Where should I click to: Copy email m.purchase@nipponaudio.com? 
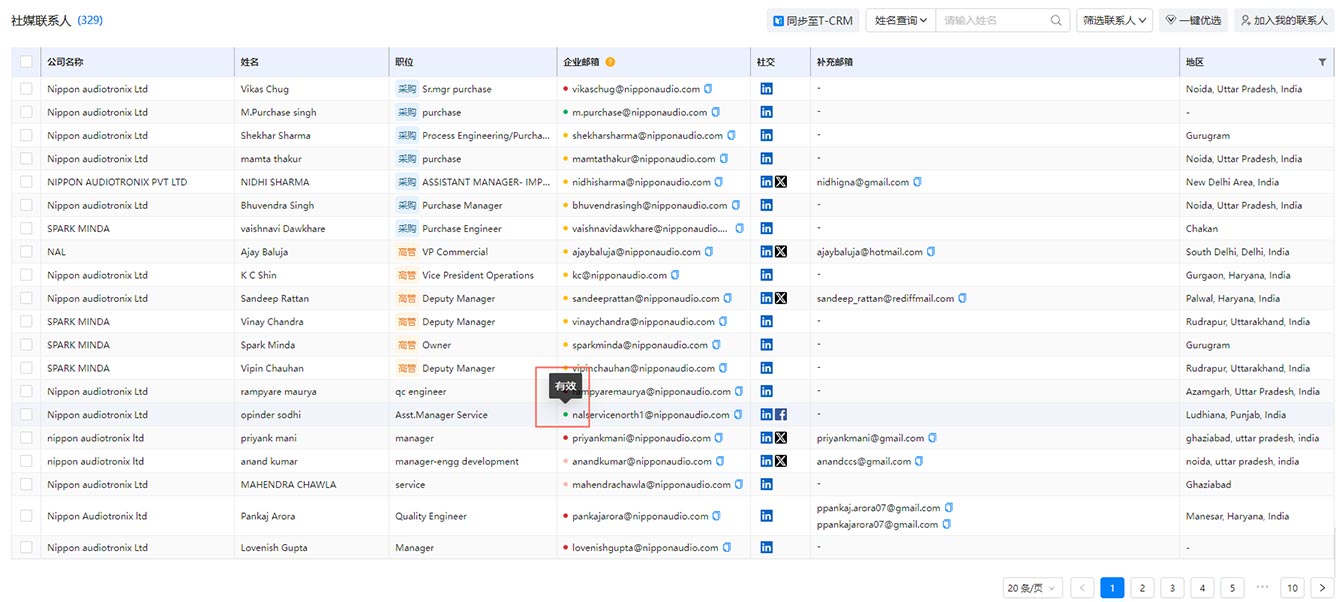(715, 112)
